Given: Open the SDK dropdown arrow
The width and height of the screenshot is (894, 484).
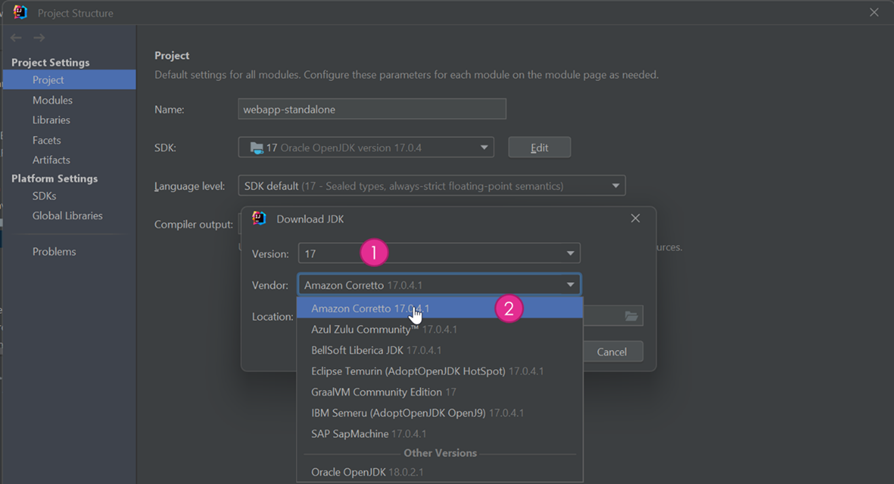Looking at the screenshot, I should point(484,148).
